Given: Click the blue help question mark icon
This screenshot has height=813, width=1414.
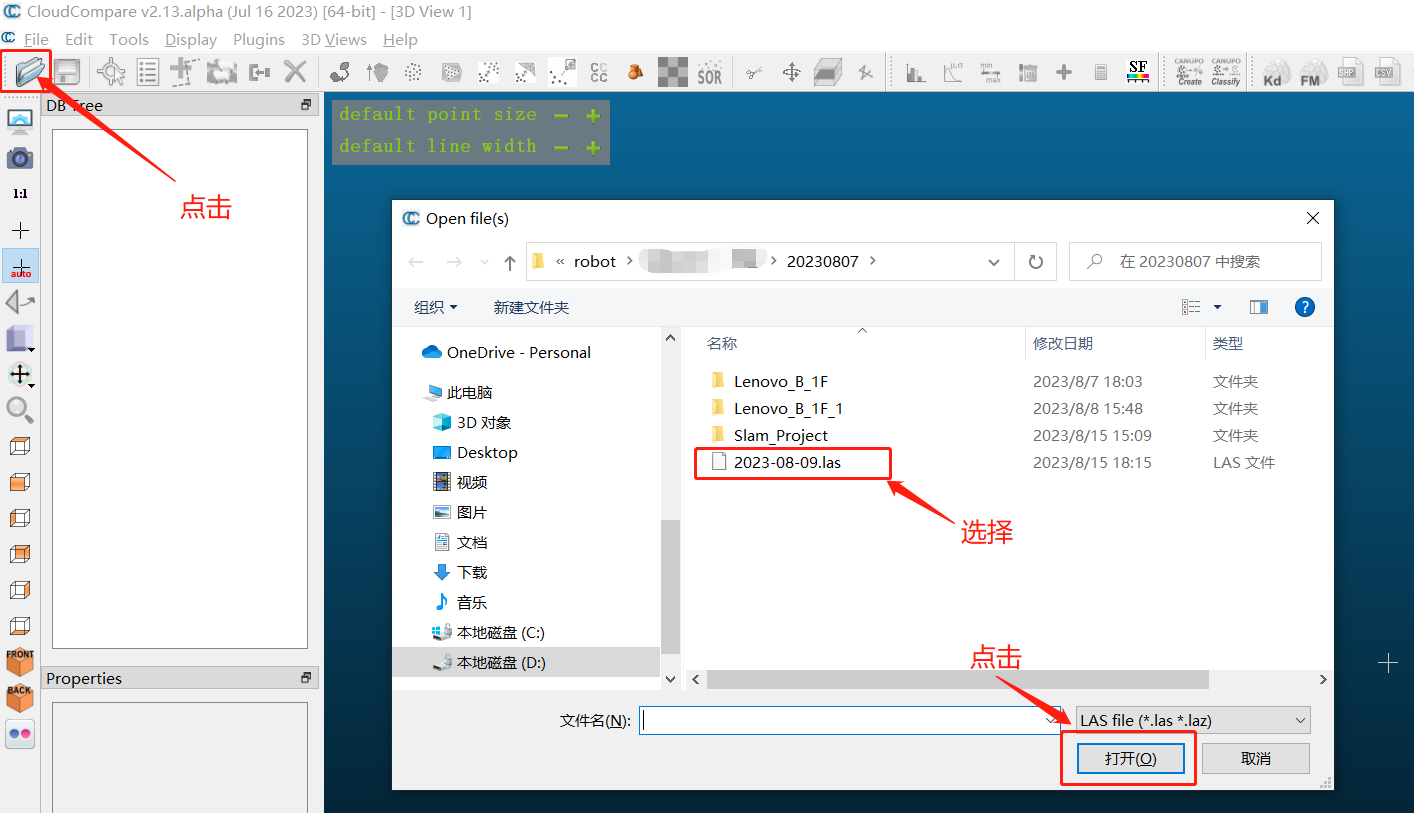Looking at the screenshot, I should pos(1305,307).
